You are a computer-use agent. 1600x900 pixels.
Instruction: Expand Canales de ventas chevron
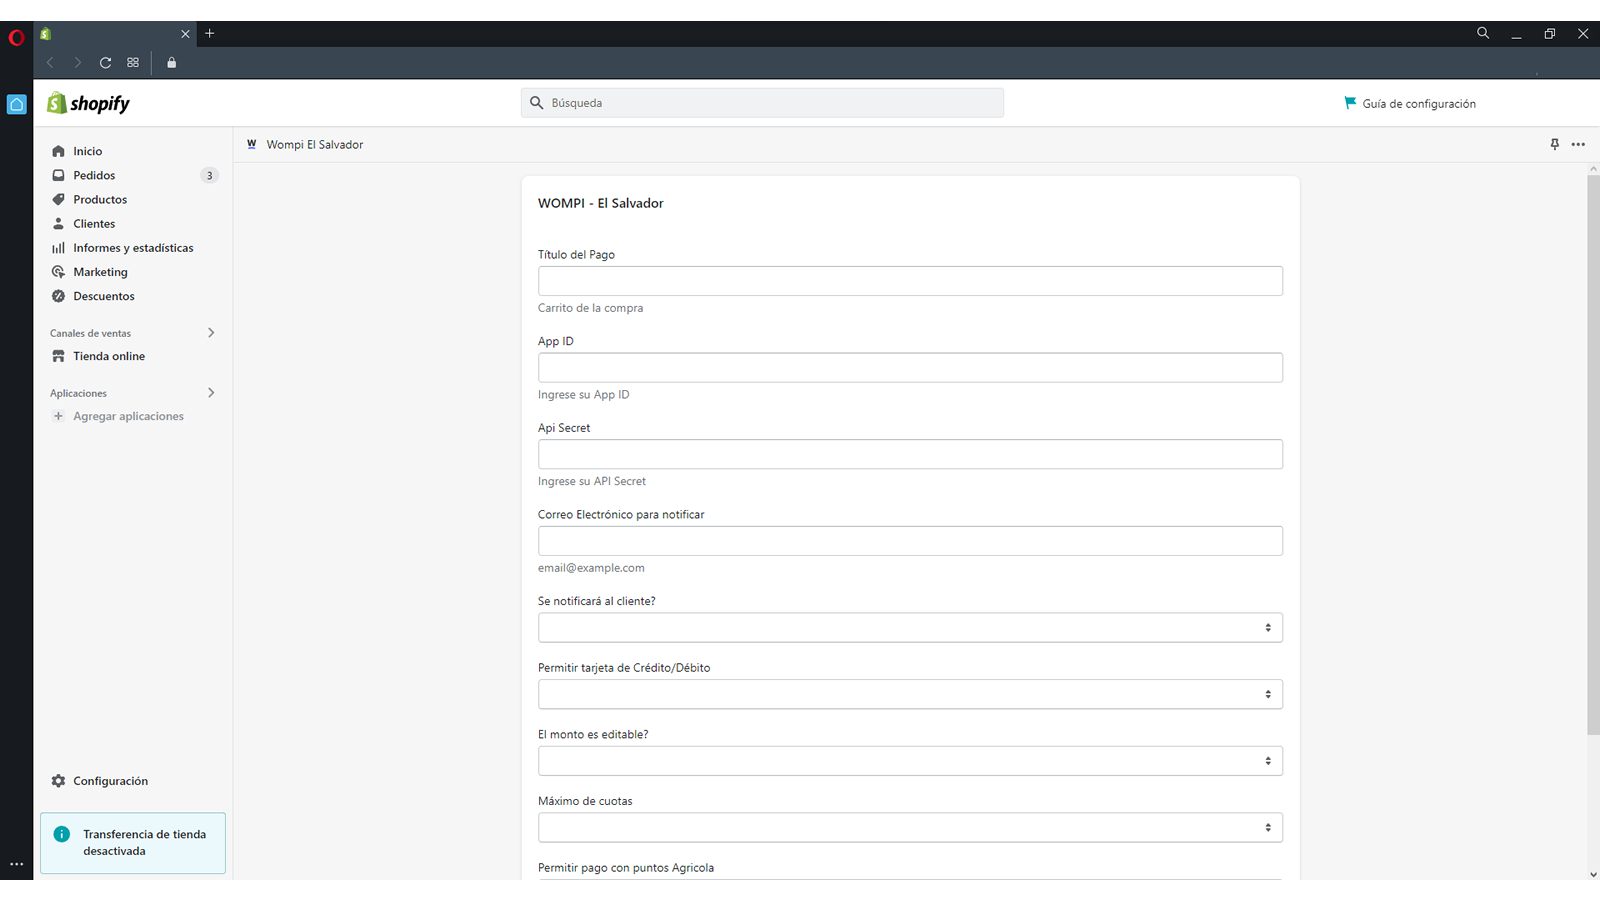211,333
